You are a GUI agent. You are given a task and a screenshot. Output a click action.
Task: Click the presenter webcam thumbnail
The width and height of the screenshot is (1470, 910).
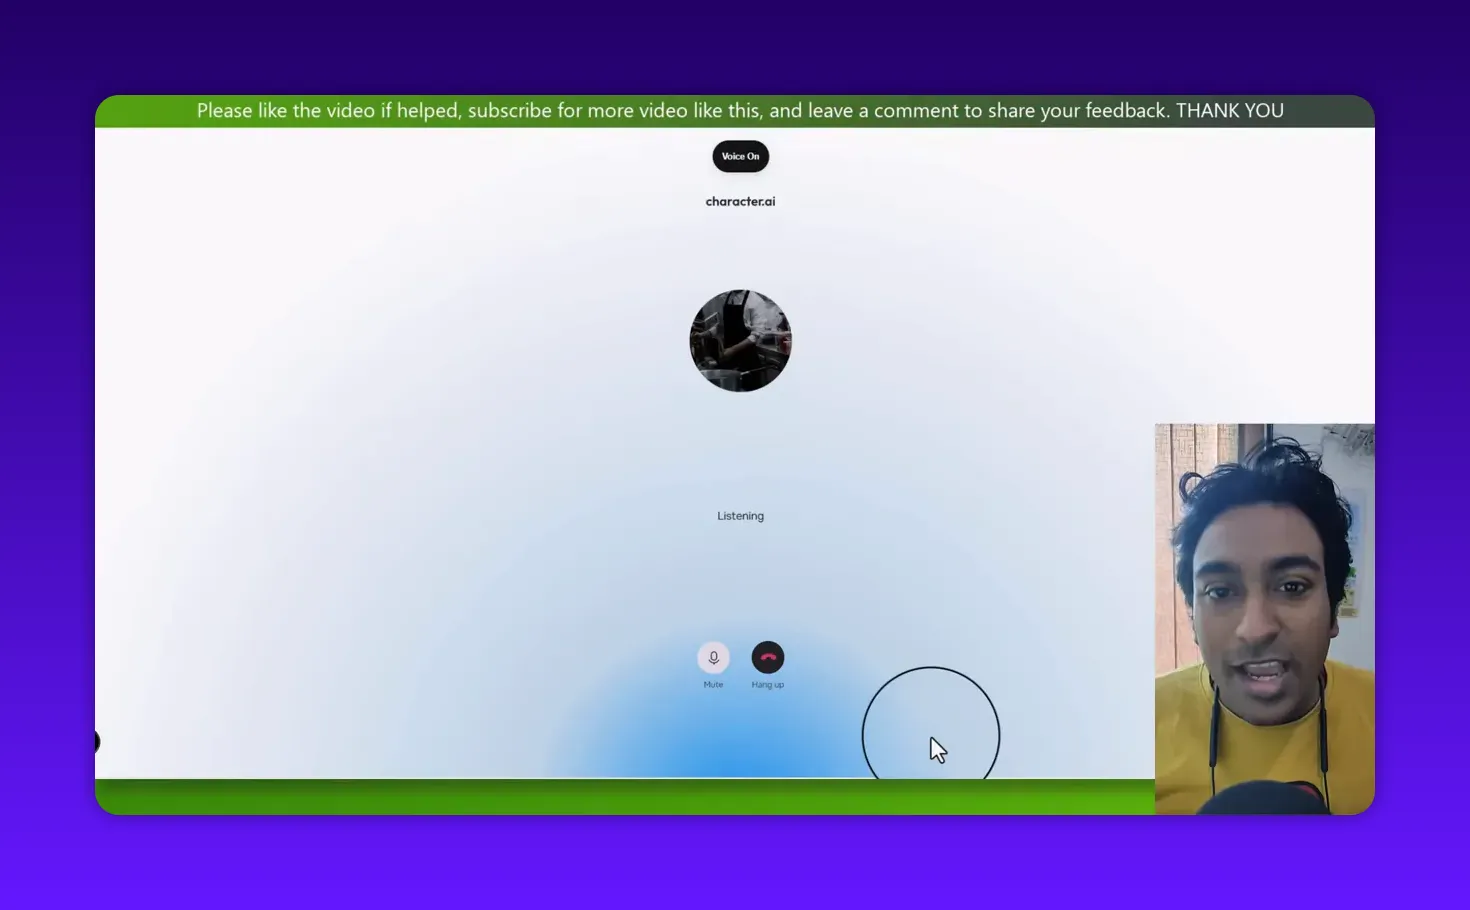tap(1264, 616)
